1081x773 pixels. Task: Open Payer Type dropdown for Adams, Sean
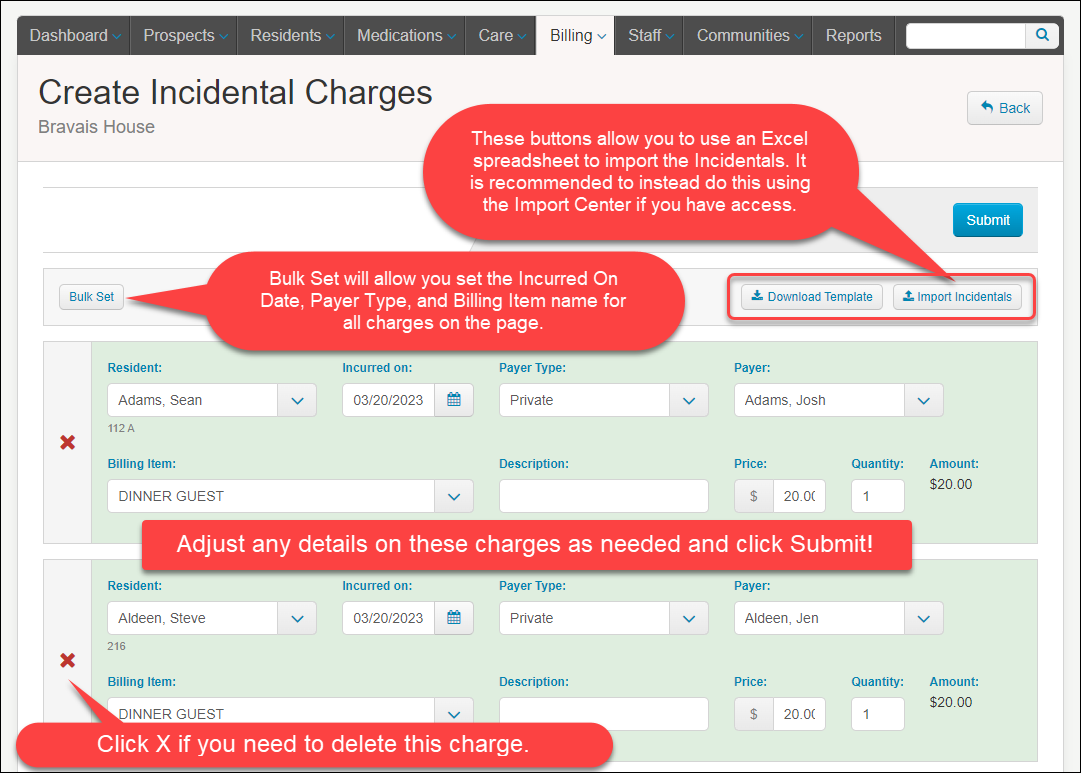coord(688,400)
